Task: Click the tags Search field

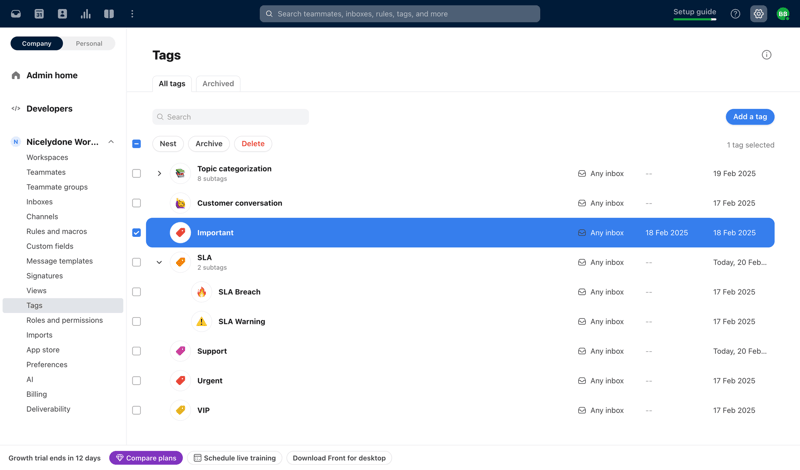Action: (231, 117)
